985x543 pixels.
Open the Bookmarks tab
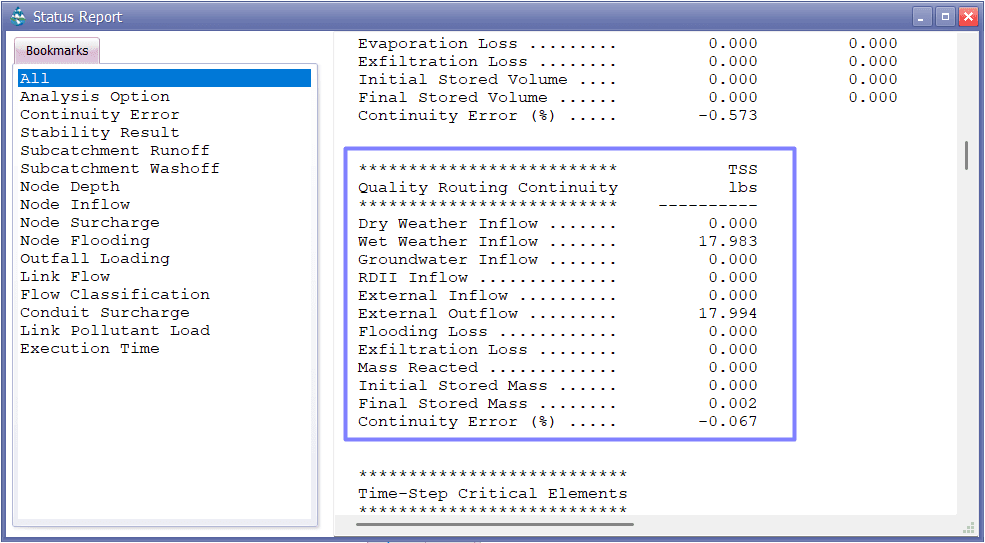57,50
